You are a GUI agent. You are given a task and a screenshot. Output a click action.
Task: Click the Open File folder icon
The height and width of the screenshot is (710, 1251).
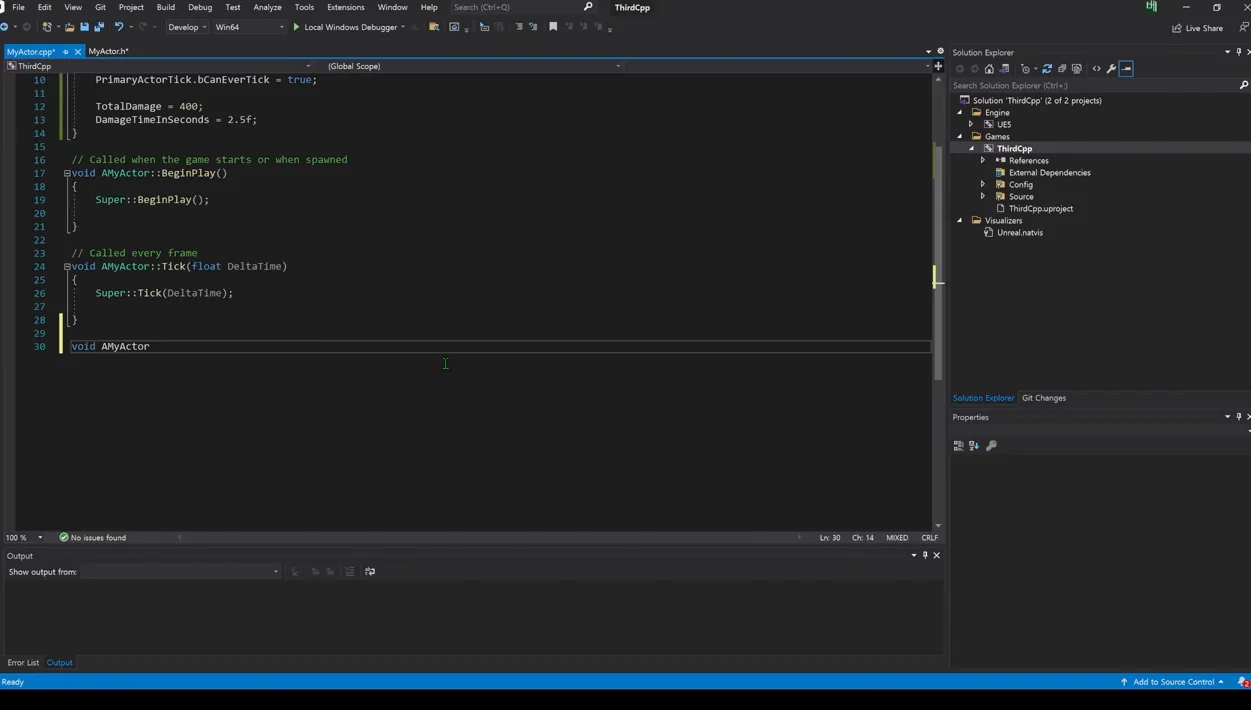(69, 27)
